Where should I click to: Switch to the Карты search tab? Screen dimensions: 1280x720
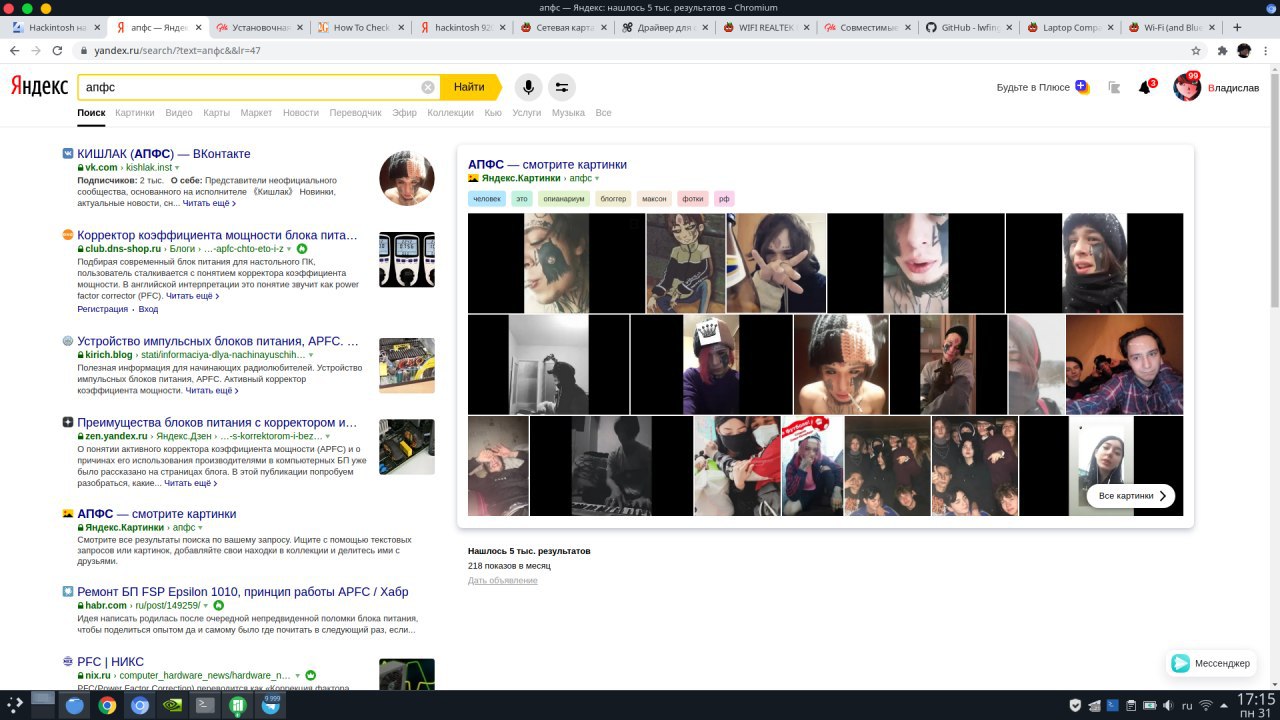pyautogui.click(x=216, y=113)
